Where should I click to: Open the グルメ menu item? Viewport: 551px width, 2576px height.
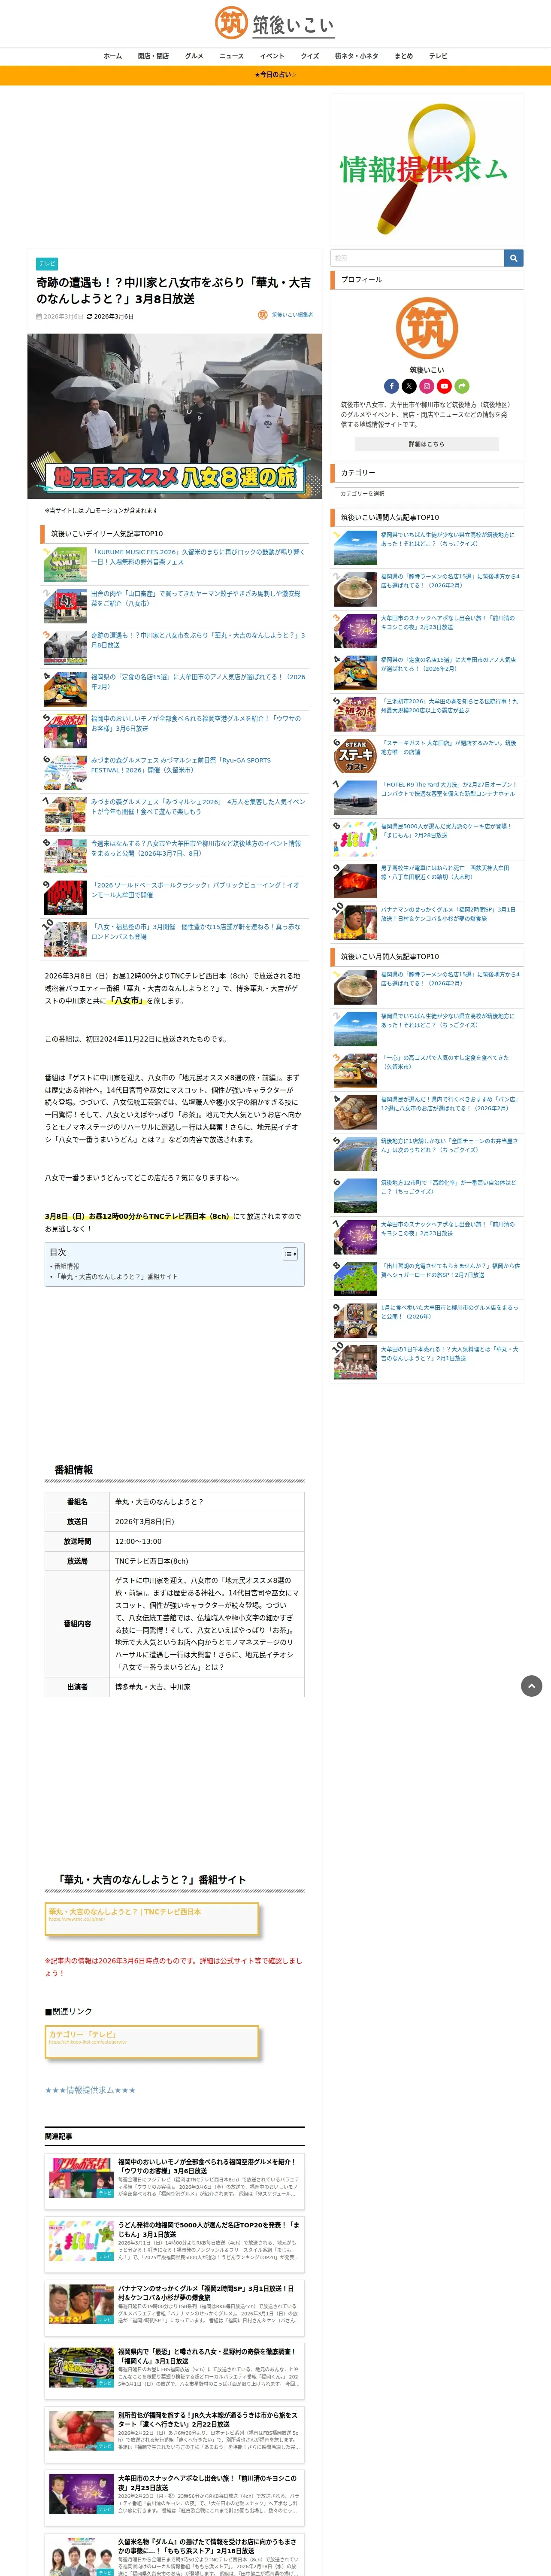point(194,56)
